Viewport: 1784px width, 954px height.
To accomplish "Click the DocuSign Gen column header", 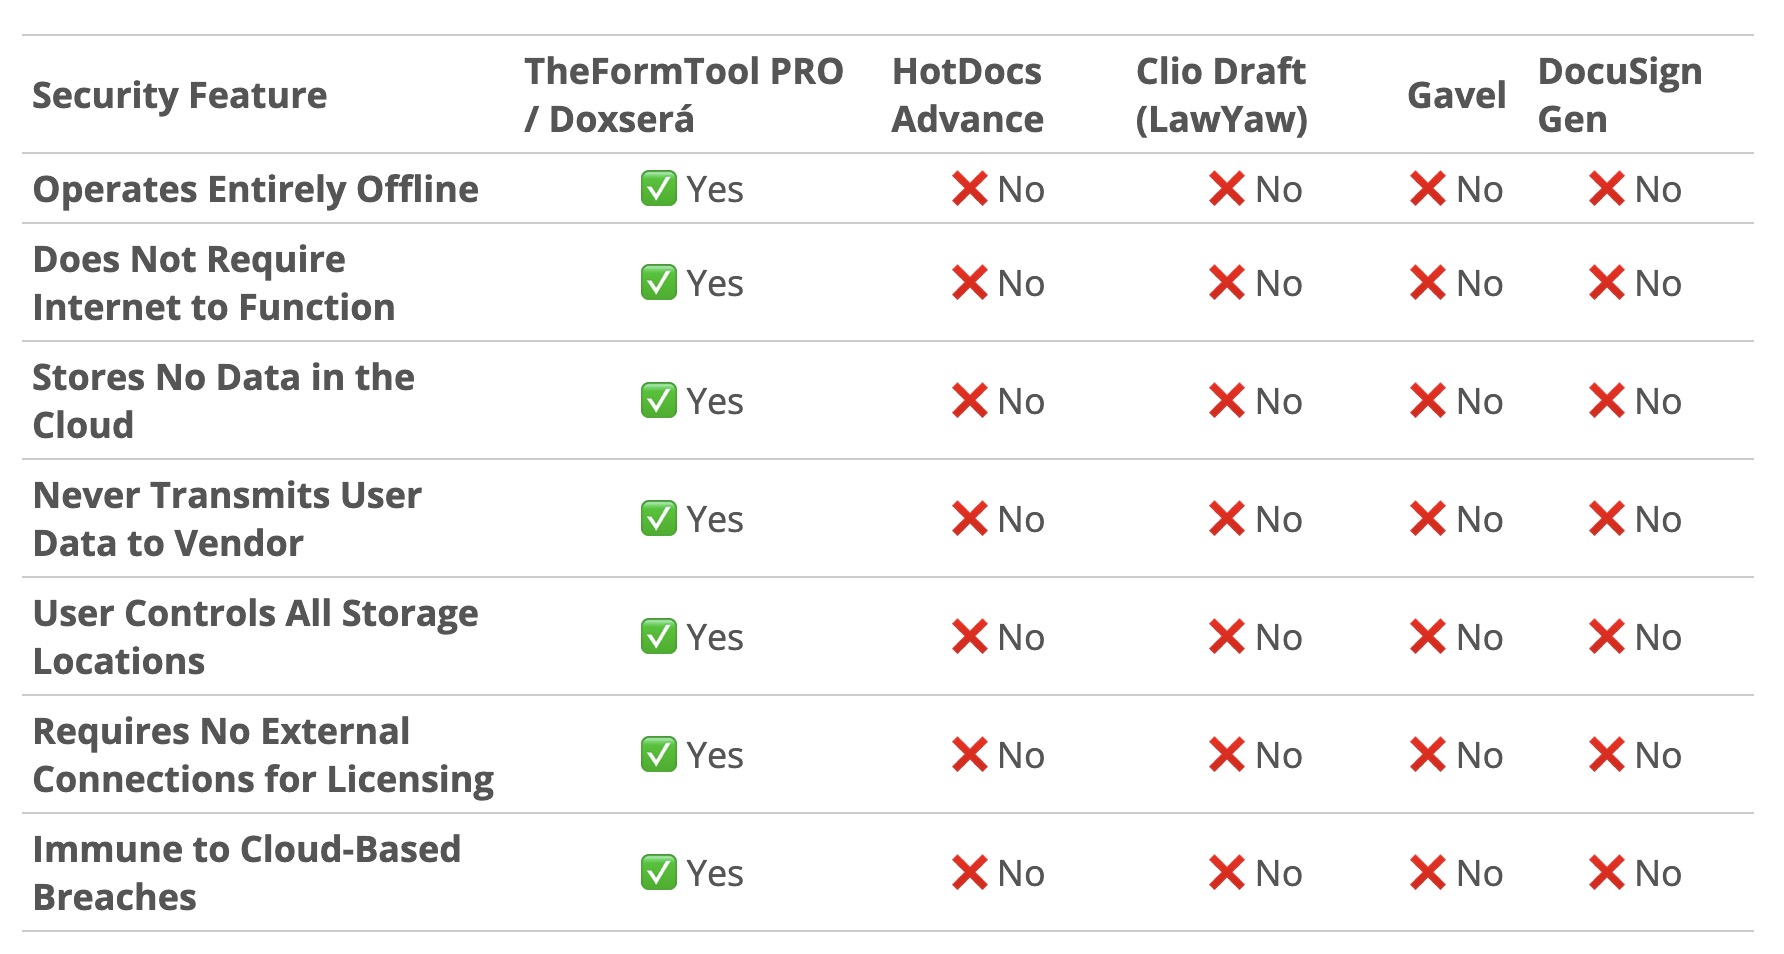I will 1619,95.
